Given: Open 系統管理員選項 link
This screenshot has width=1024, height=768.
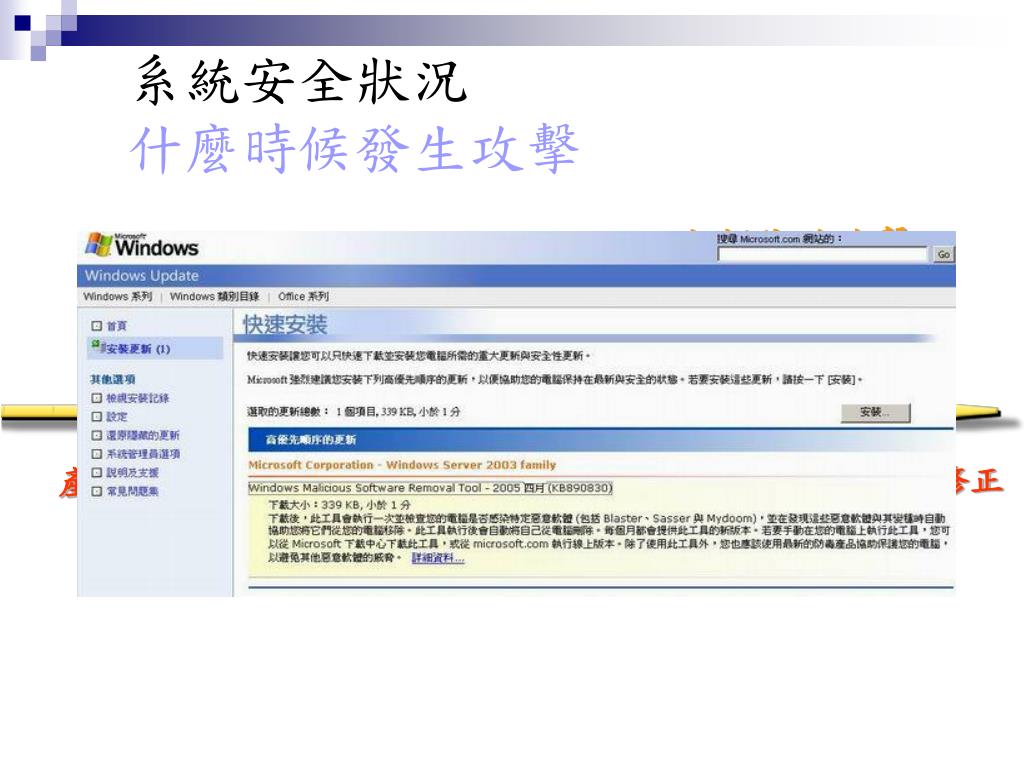Looking at the screenshot, I should point(142,454).
